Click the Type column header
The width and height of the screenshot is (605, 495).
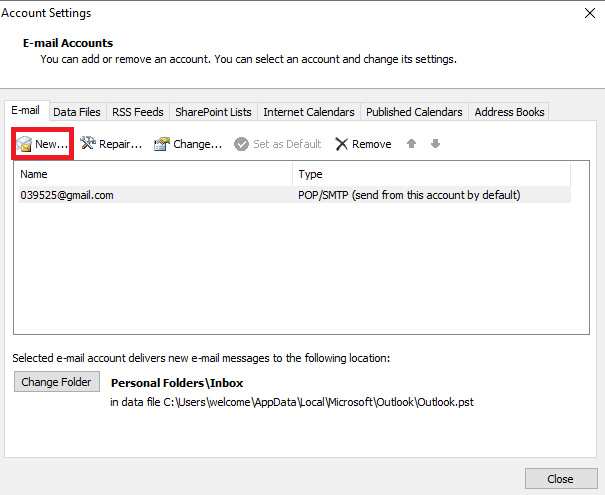432,174
